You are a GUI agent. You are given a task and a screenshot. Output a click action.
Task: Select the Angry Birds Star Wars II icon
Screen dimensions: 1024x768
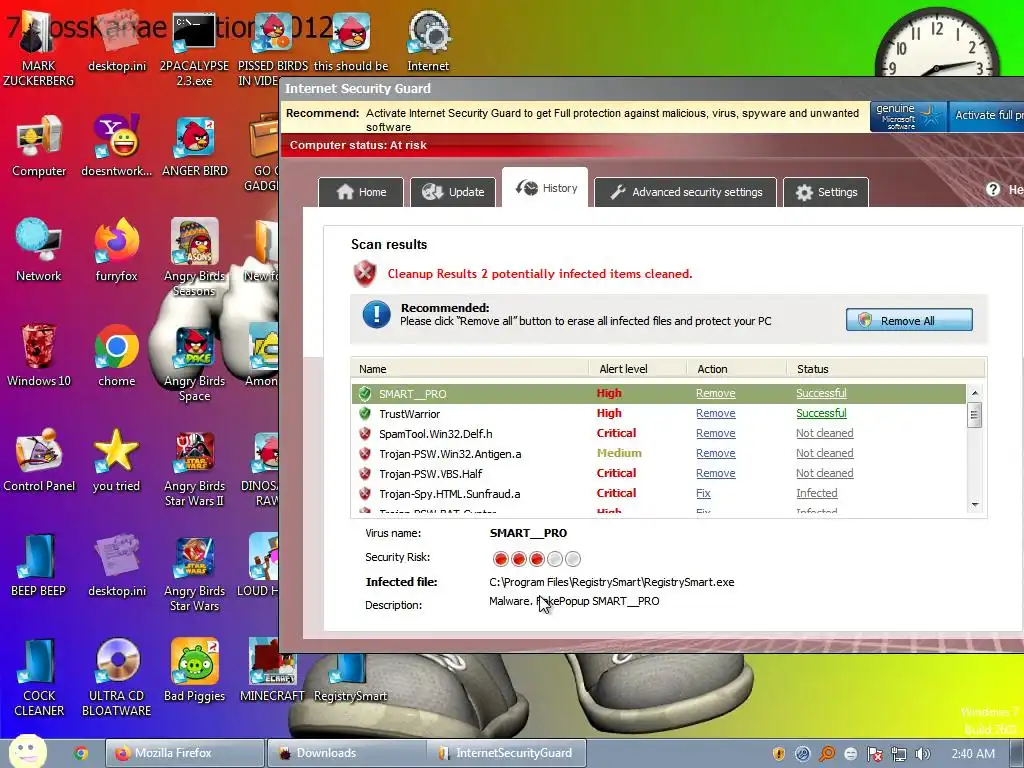click(195, 469)
